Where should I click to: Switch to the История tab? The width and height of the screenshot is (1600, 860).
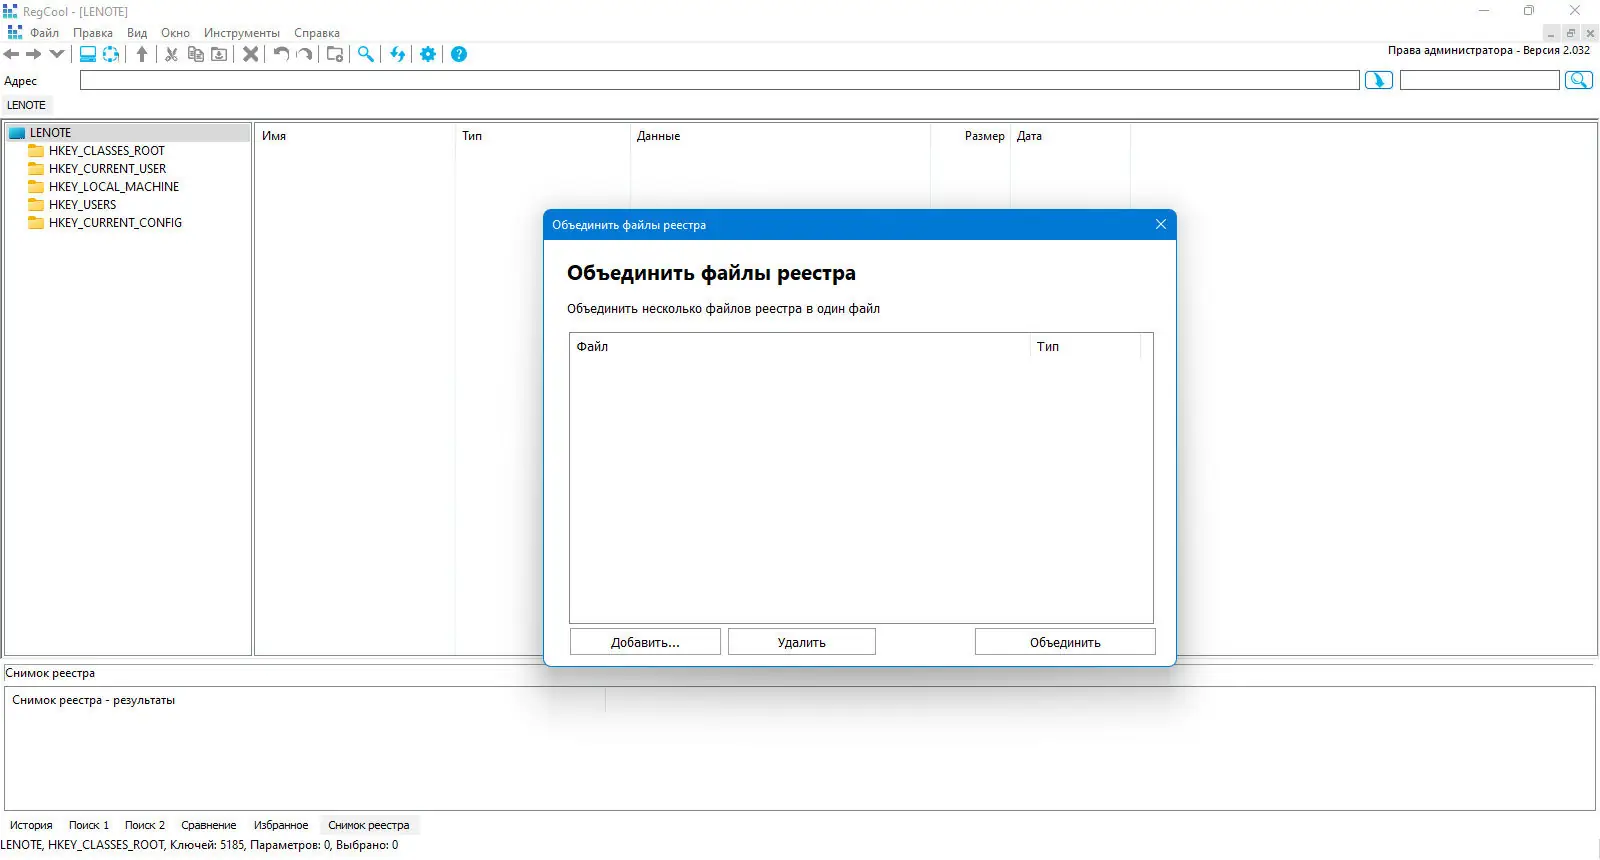click(x=31, y=825)
